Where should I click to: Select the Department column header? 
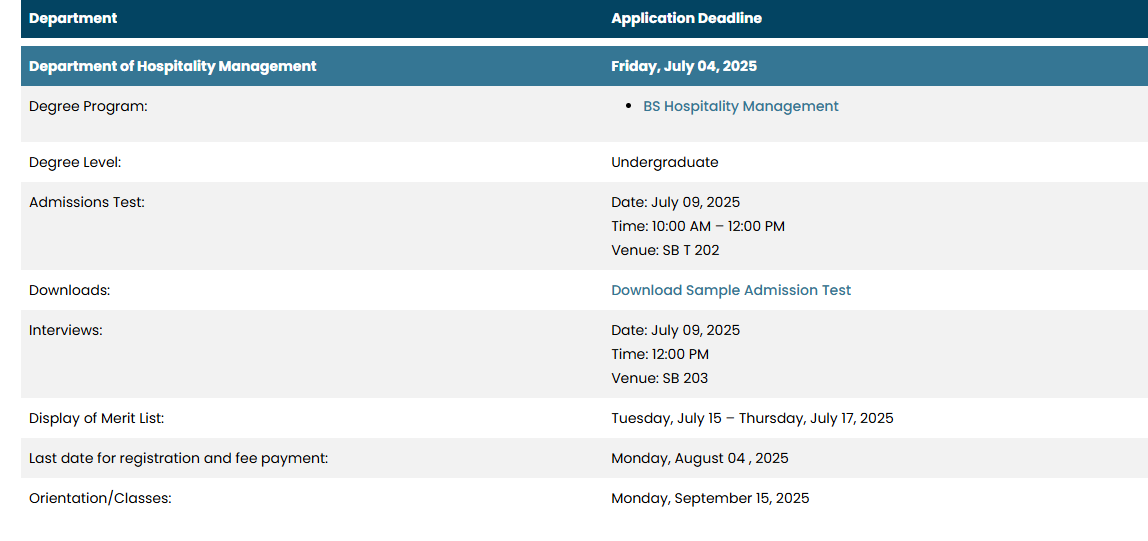coord(73,18)
